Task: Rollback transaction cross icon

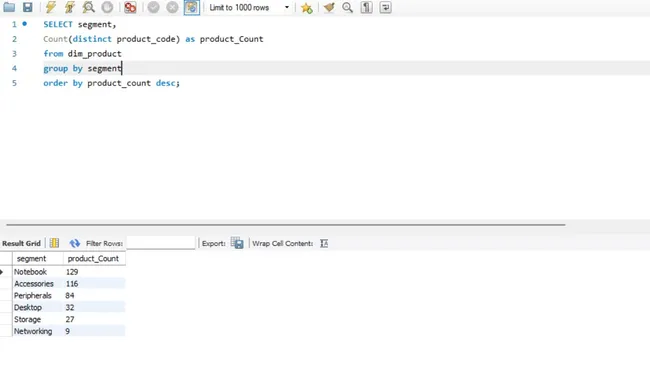Action: point(172,7)
